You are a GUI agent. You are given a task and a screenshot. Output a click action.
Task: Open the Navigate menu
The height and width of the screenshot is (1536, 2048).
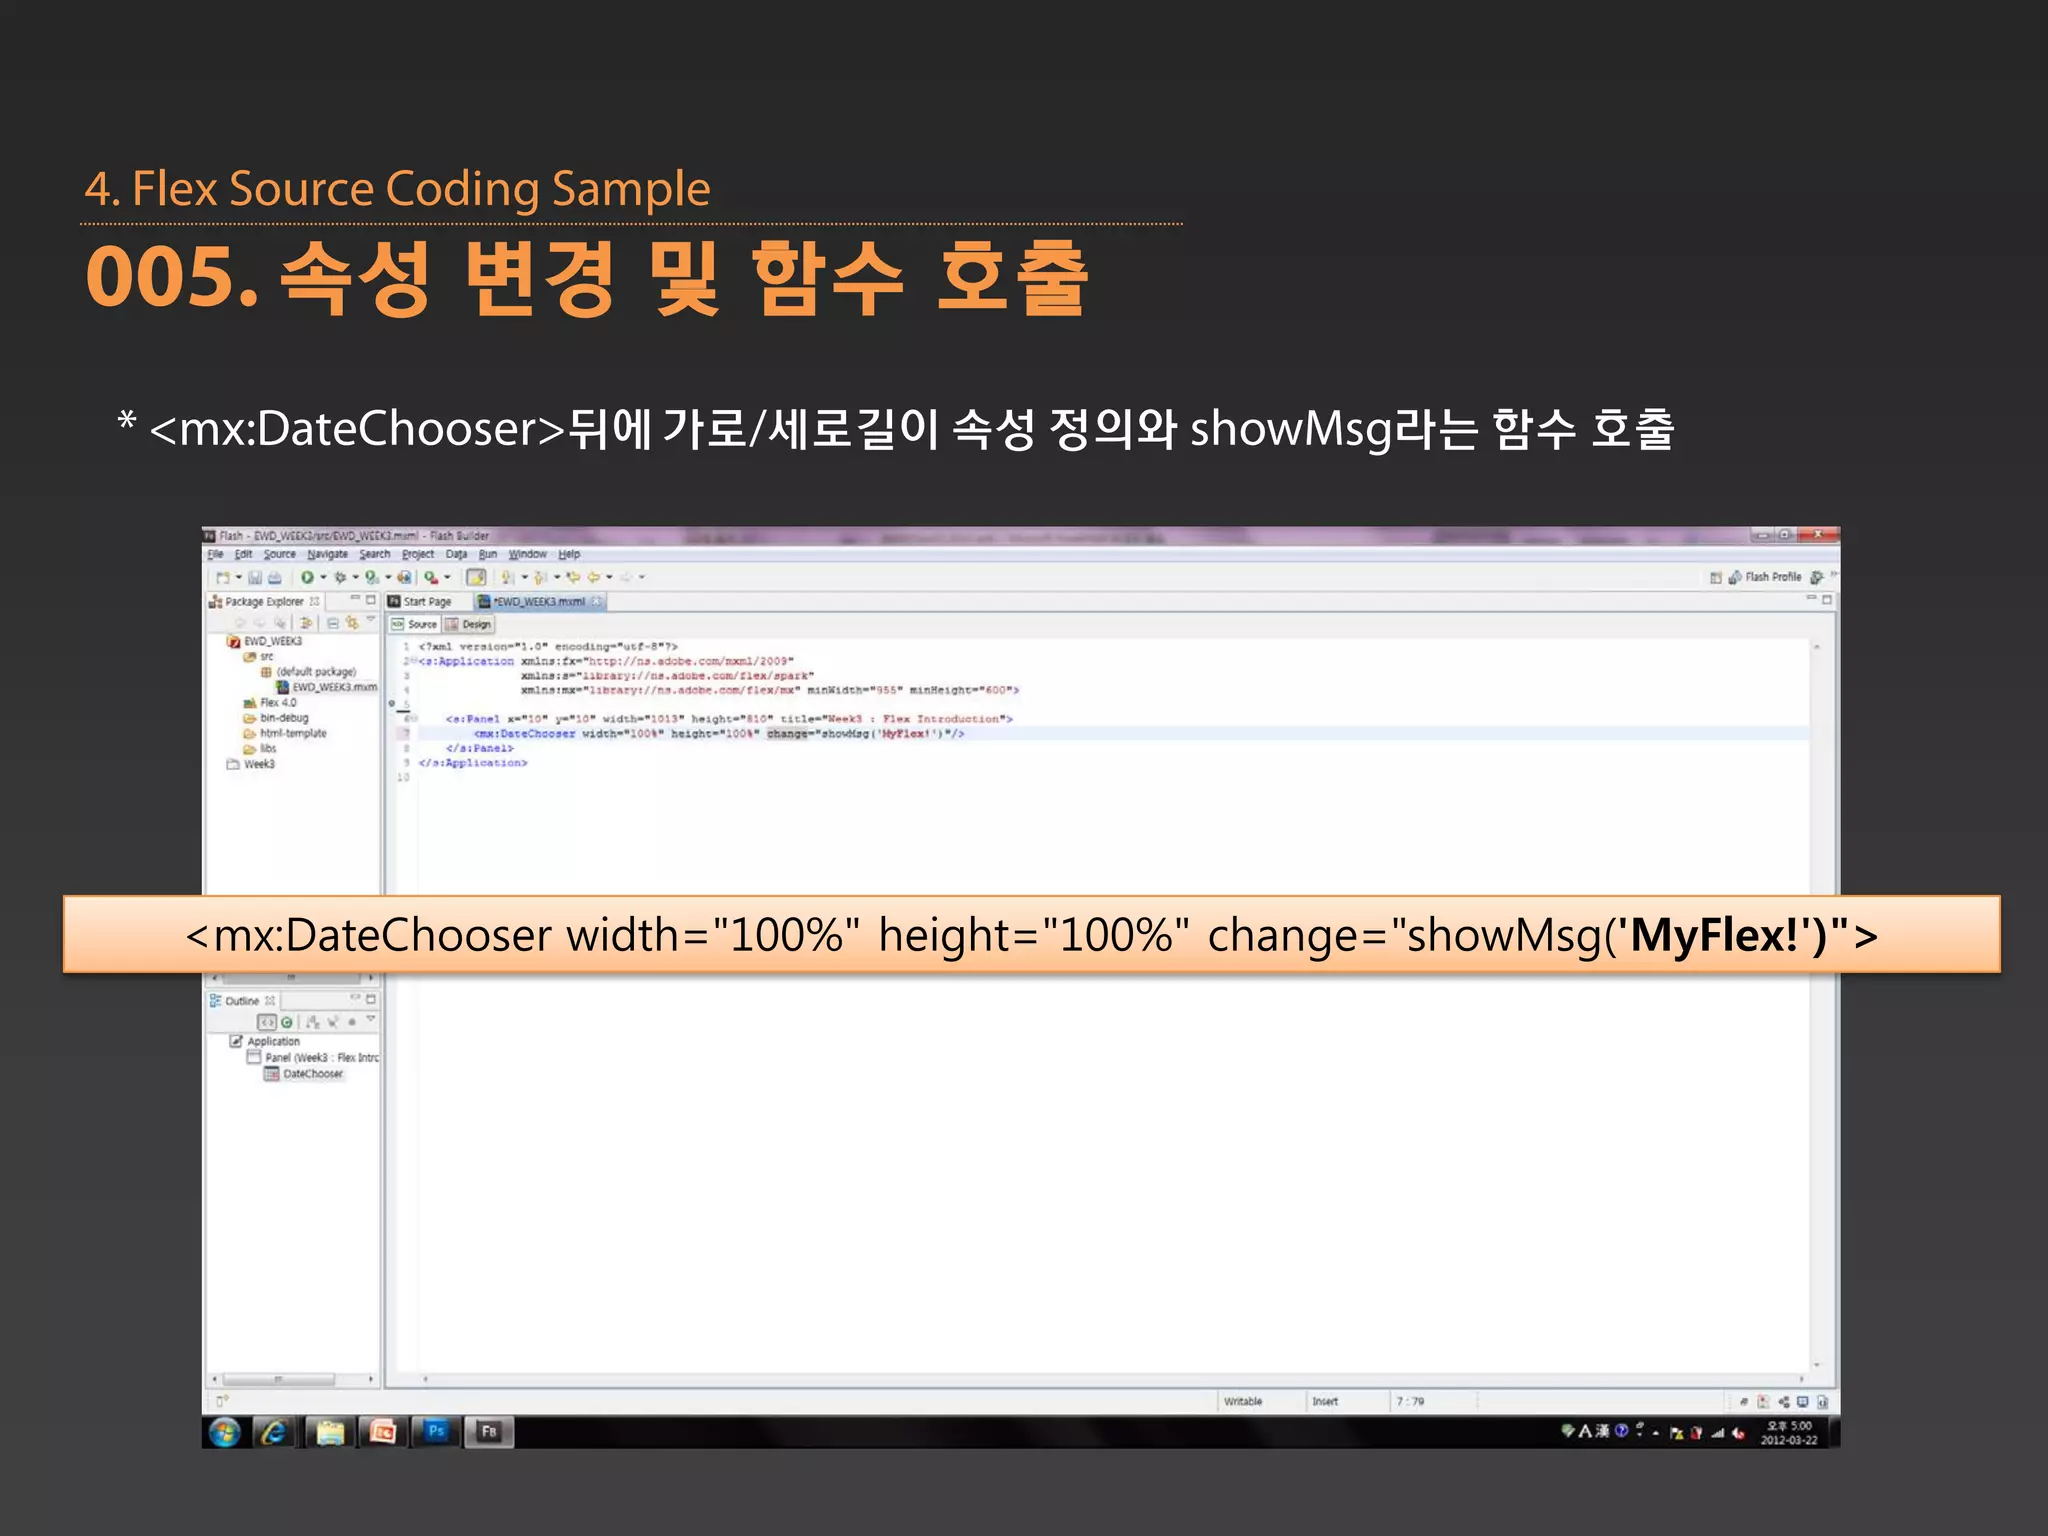point(327,554)
